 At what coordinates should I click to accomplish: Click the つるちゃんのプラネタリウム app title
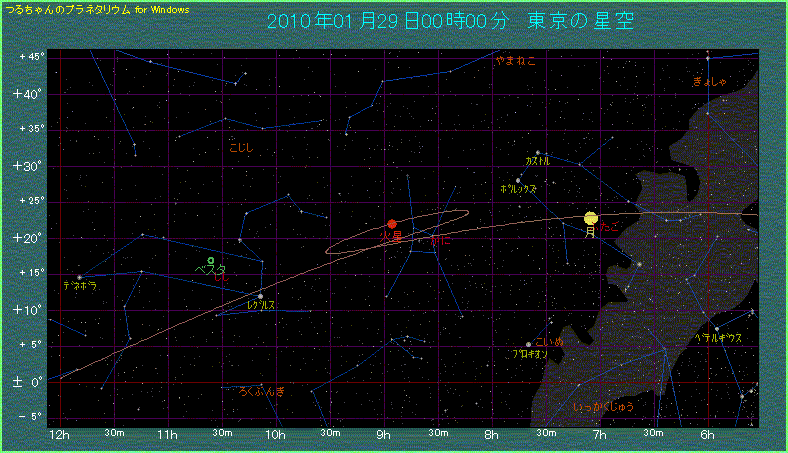click(x=96, y=9)
